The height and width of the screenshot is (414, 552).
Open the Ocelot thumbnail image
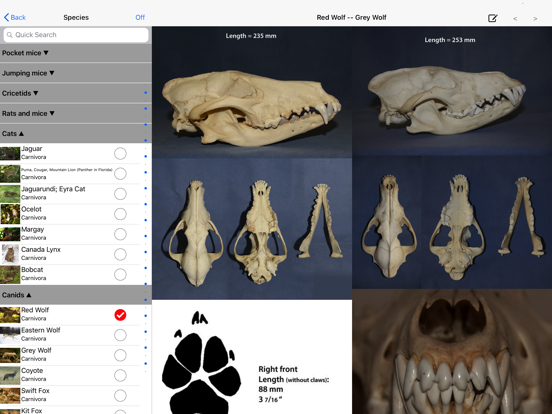[10, 214]
